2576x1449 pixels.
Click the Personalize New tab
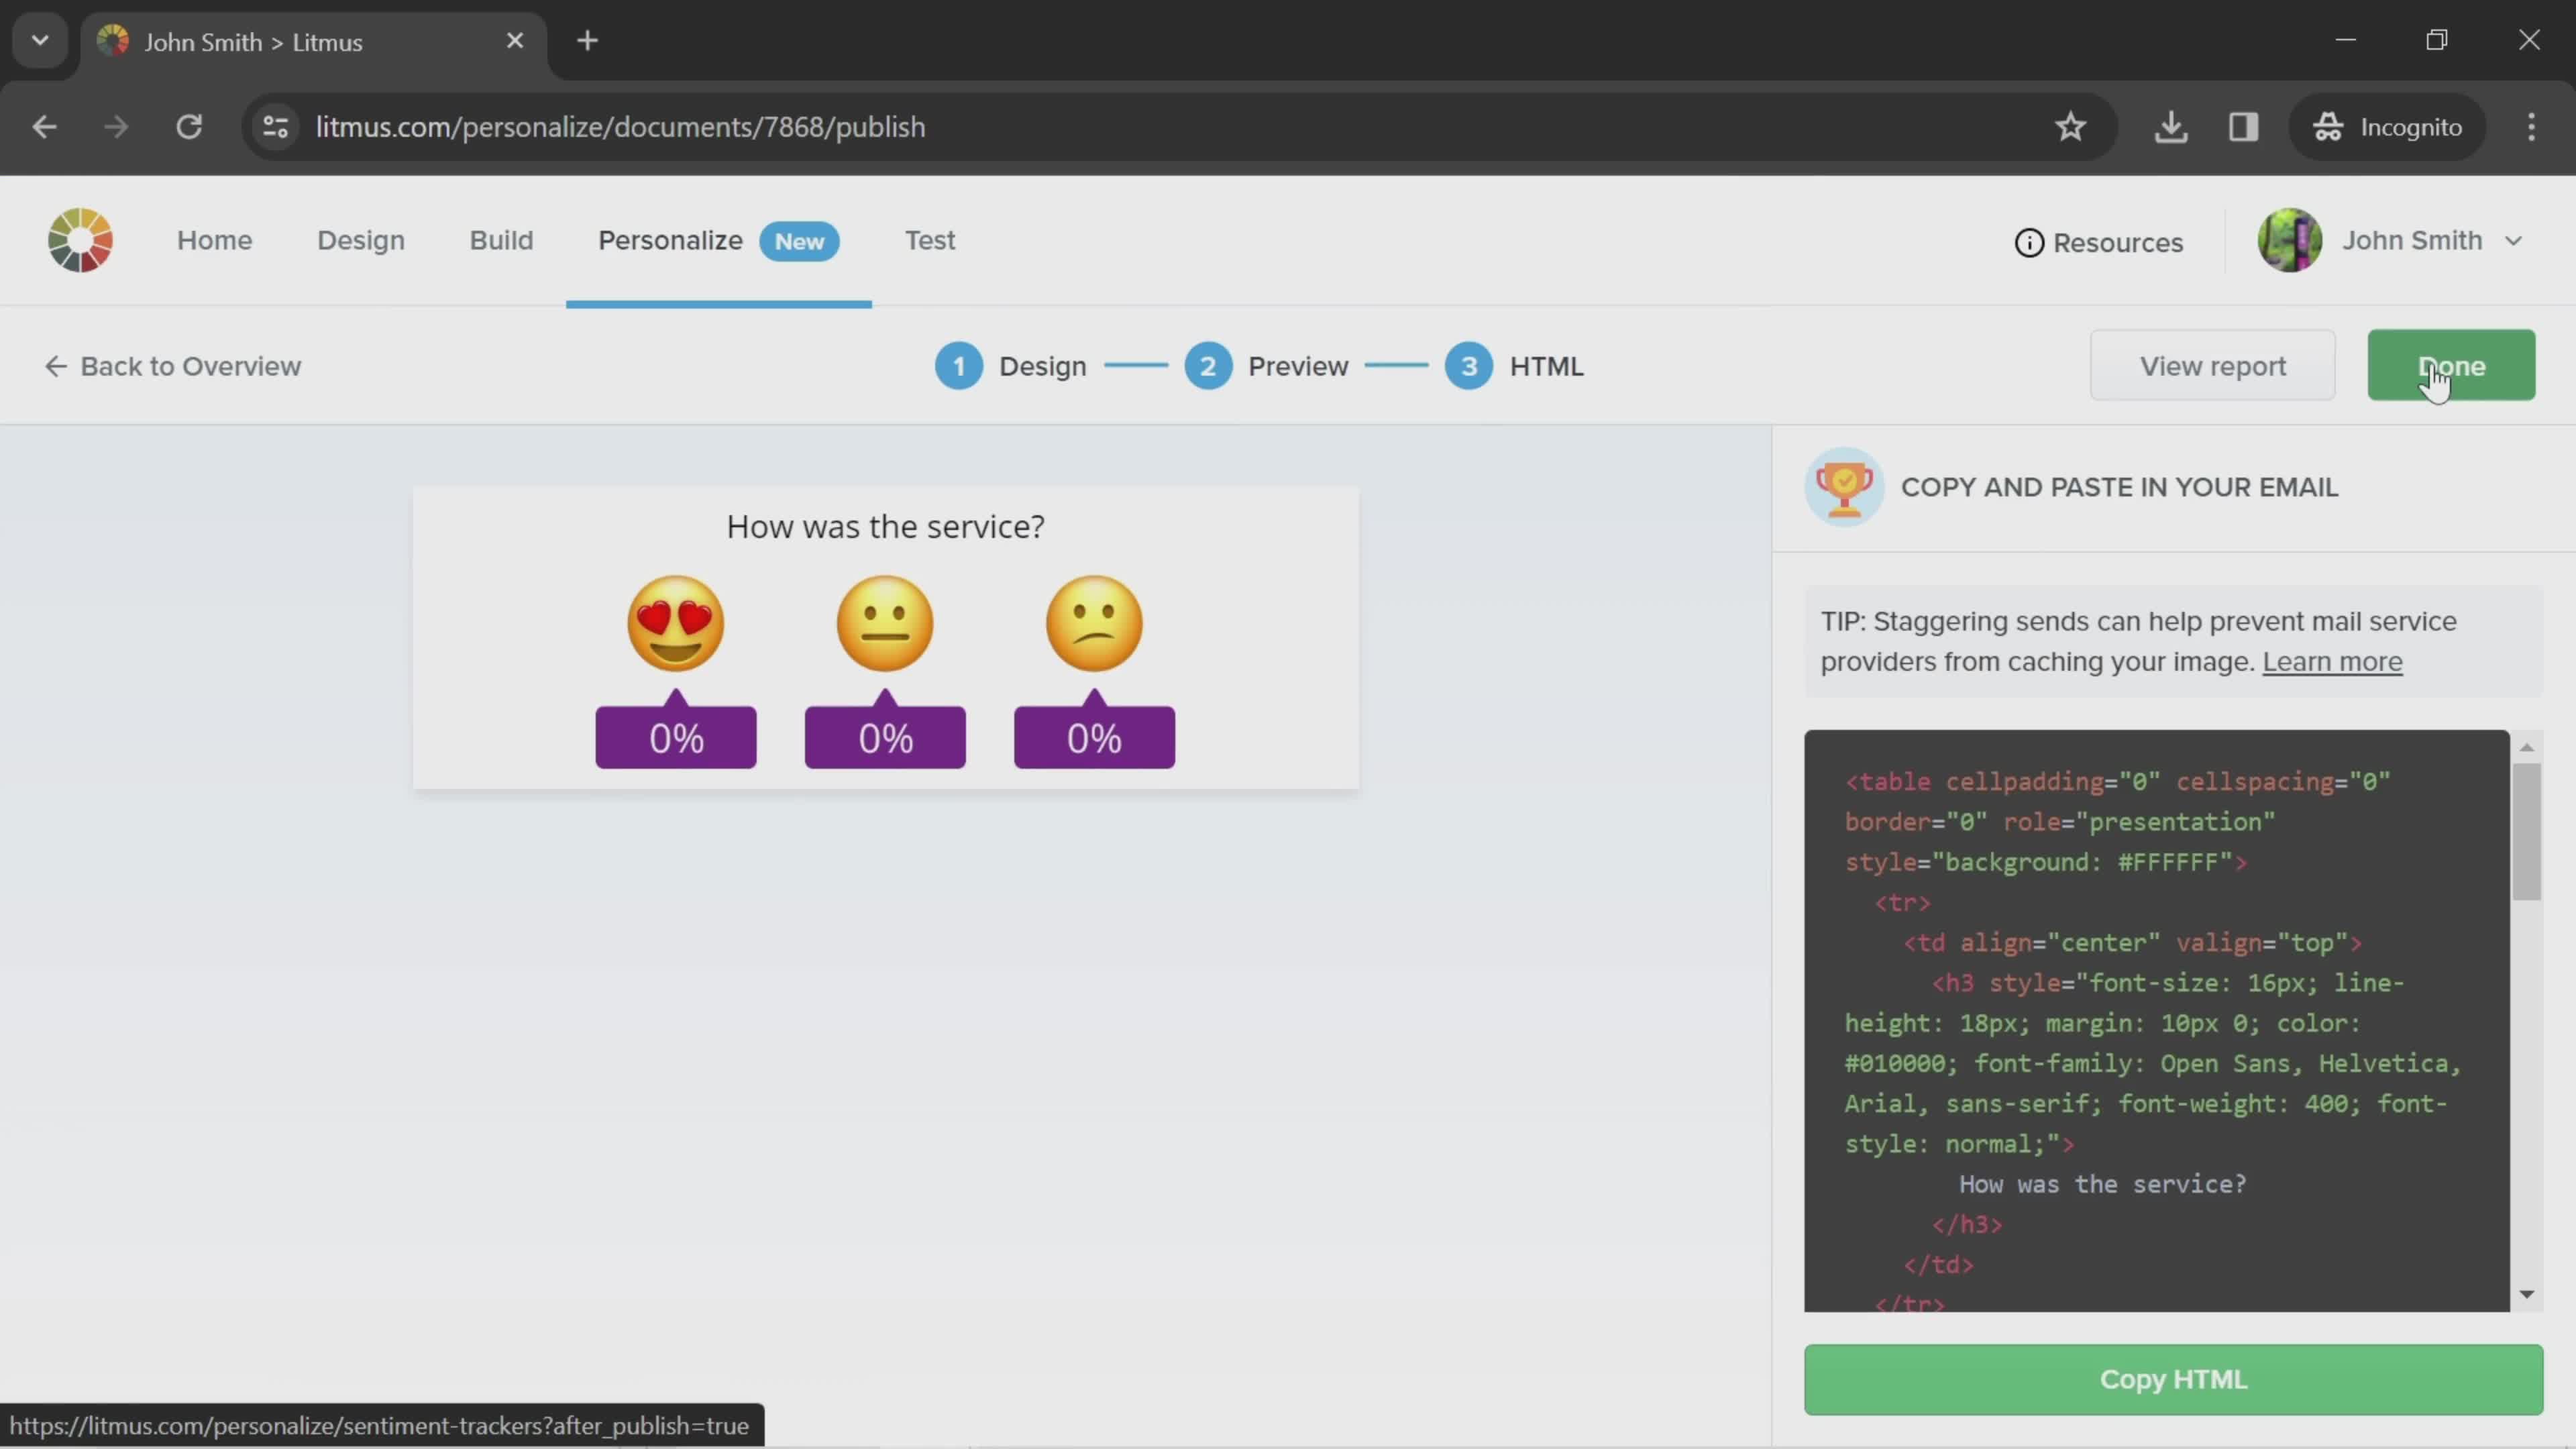[716, 239]
